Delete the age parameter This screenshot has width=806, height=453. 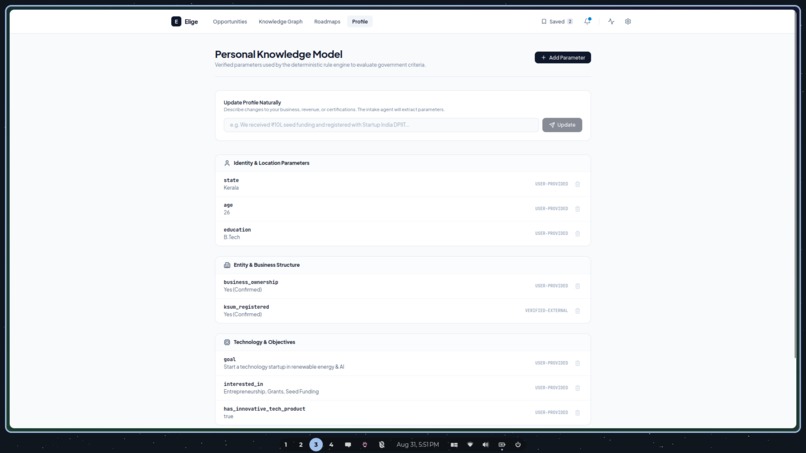pos(577,209)
